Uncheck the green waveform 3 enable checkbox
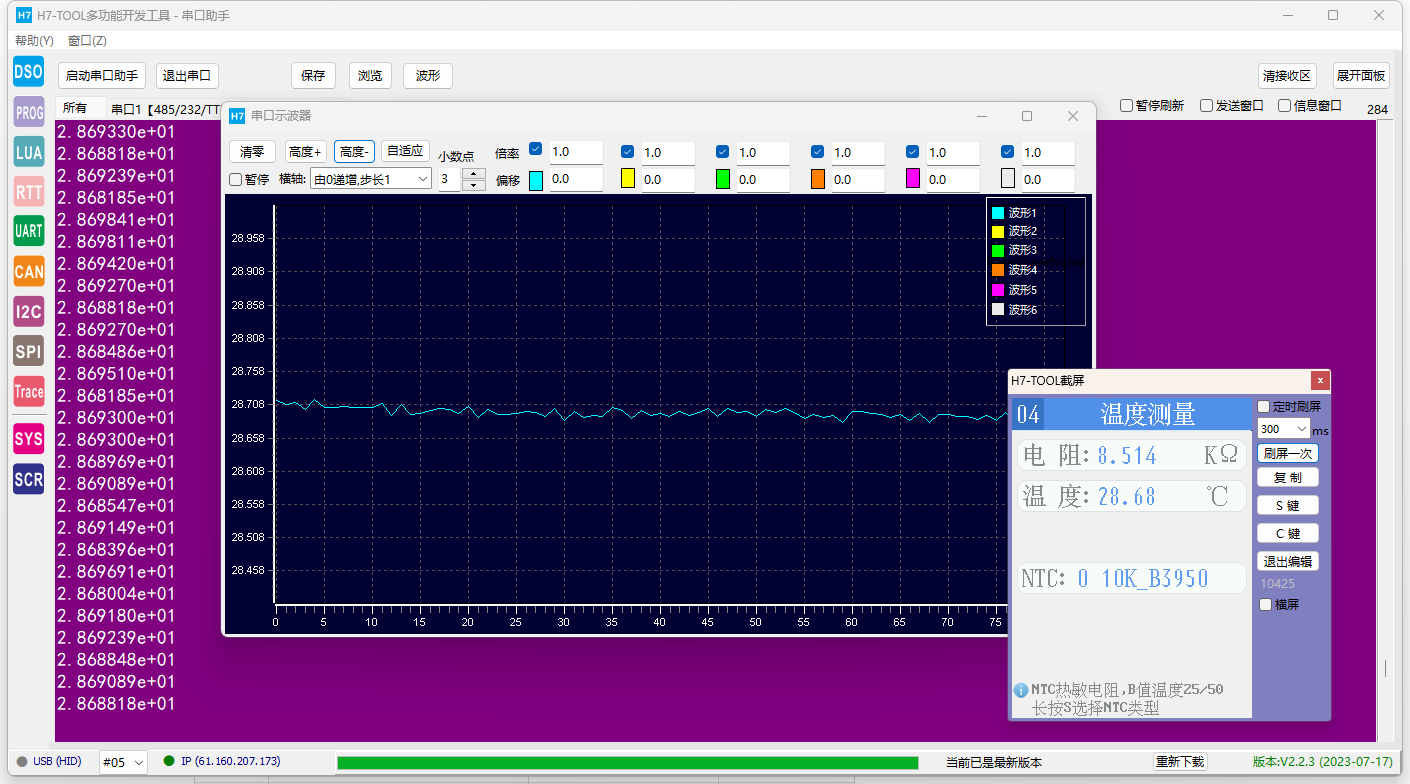The height and width of the screenshot is (784, 1410). click(722, 151)
